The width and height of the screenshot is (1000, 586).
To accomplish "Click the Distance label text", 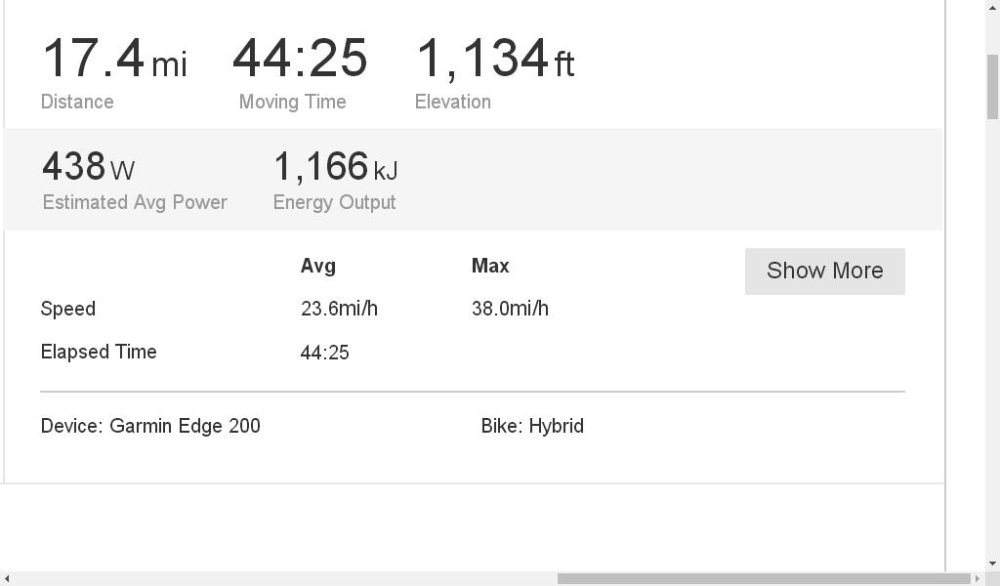I will (77, 101).
